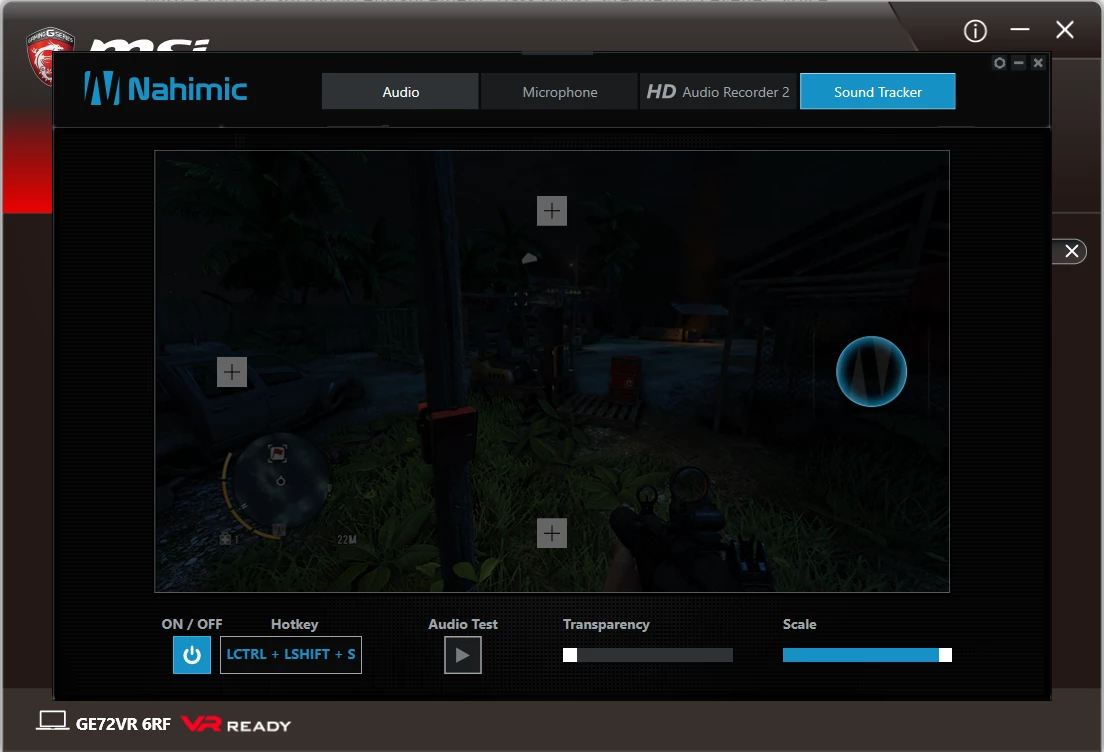Close the MSI Dragon Center window
Image resolution: width=1104 pixels, height=752 pixels.
coord(1065,30)
